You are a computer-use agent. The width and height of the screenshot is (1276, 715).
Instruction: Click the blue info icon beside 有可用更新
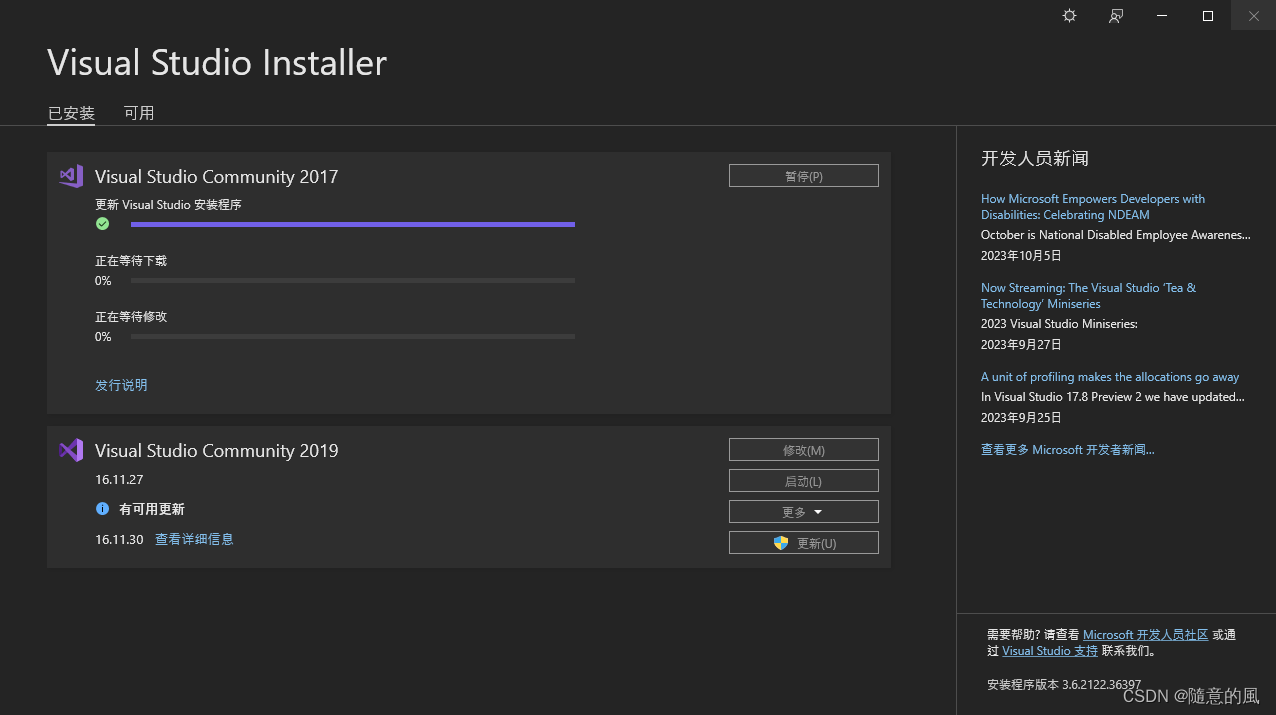point(102,509)
